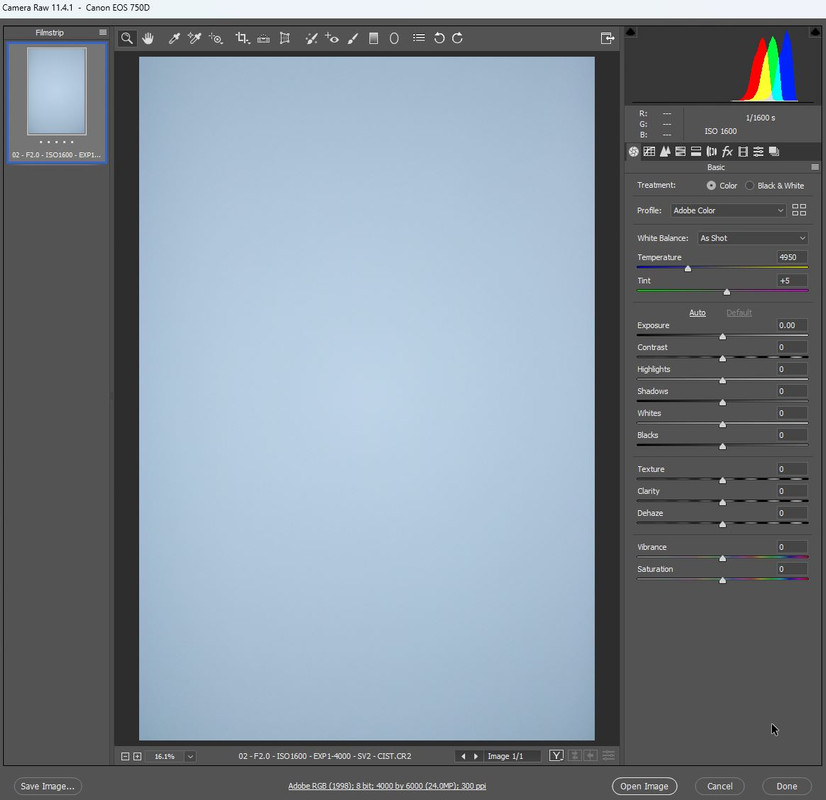This screenshot has height=800, width=826.
Task: Select the Color Sampler tool
Action: click(x=194, y=38)
